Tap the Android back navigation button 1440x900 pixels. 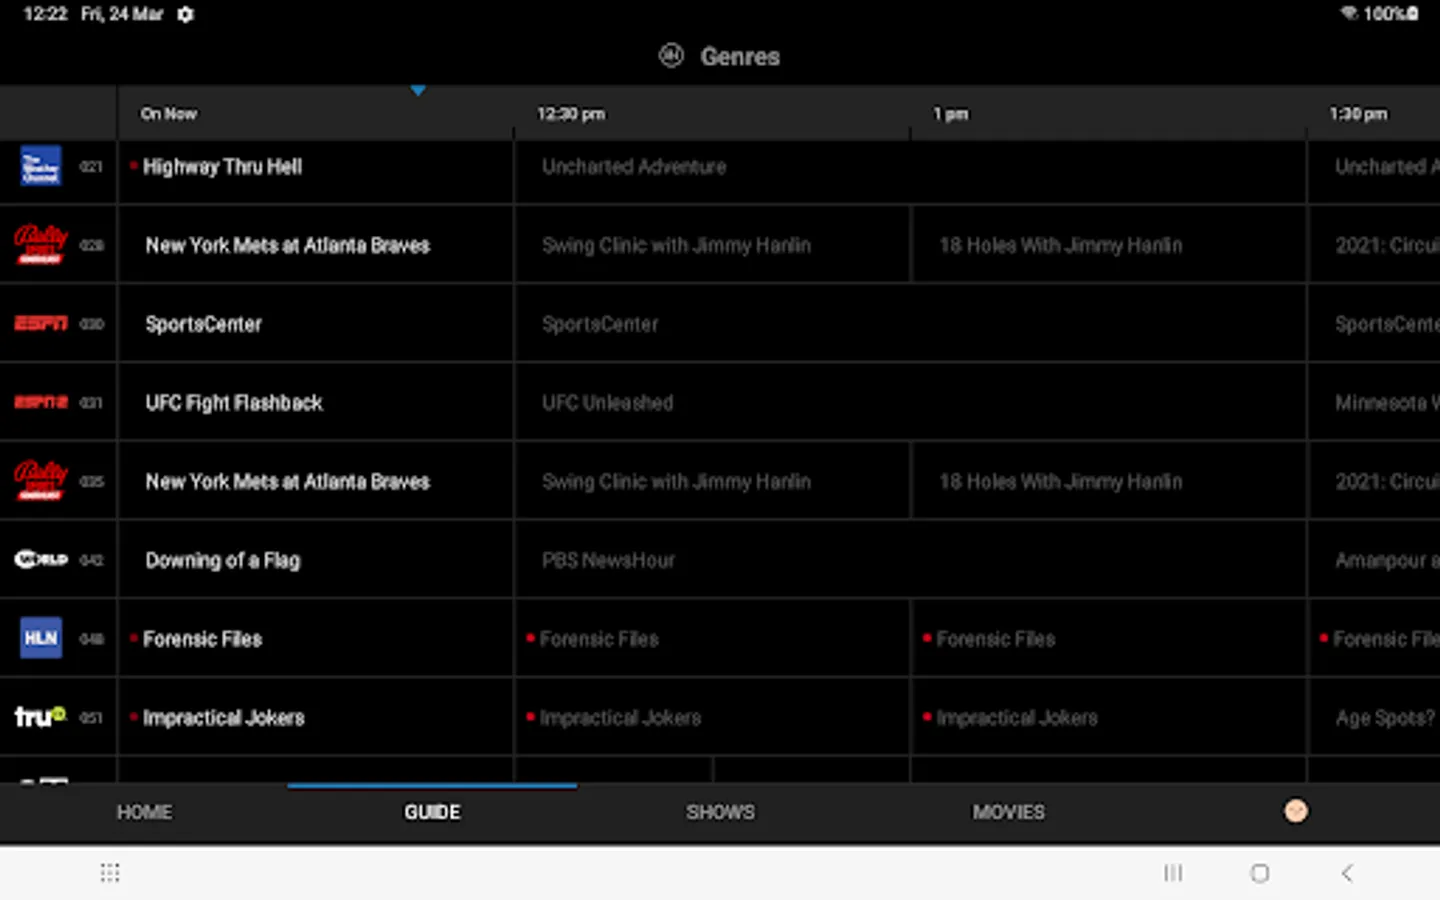click(x=1347, y=873)
